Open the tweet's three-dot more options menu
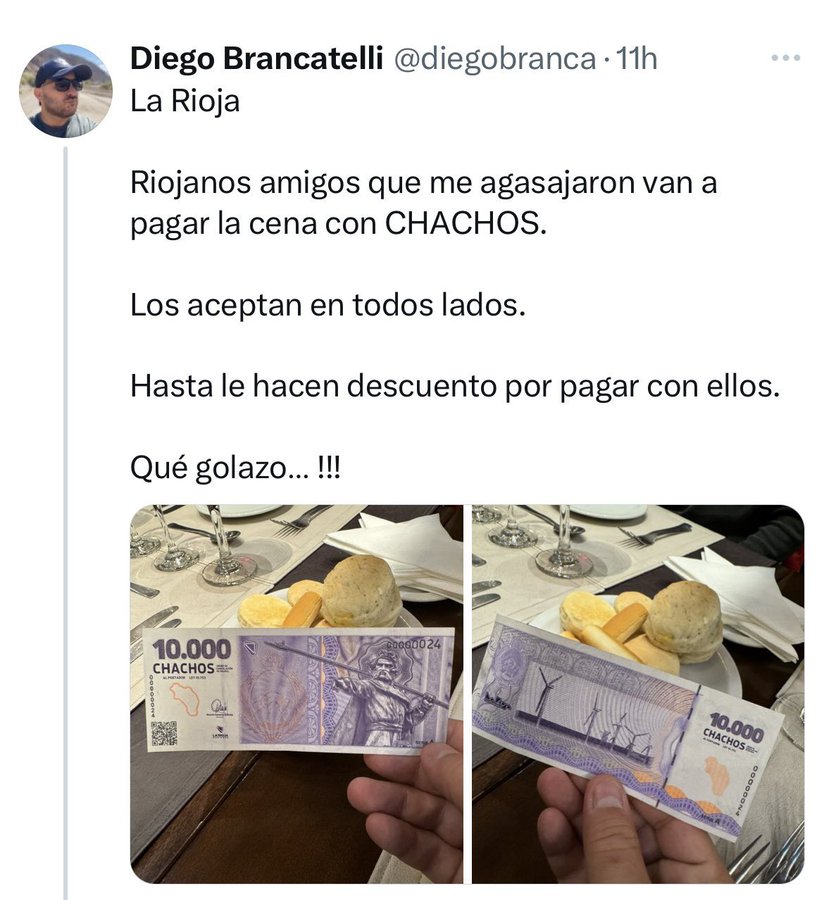Viewport: 824px width, 900px height. coord(786,58)
